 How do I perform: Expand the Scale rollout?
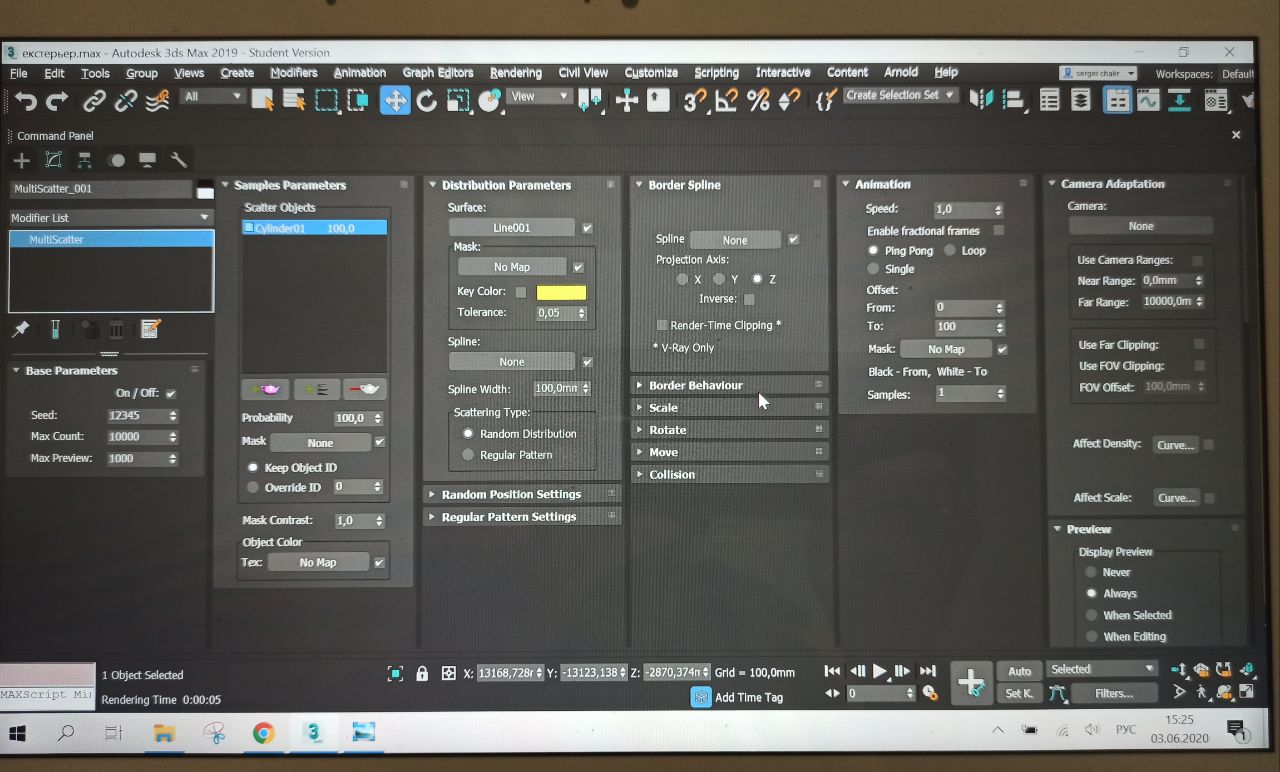coord(729,407)
